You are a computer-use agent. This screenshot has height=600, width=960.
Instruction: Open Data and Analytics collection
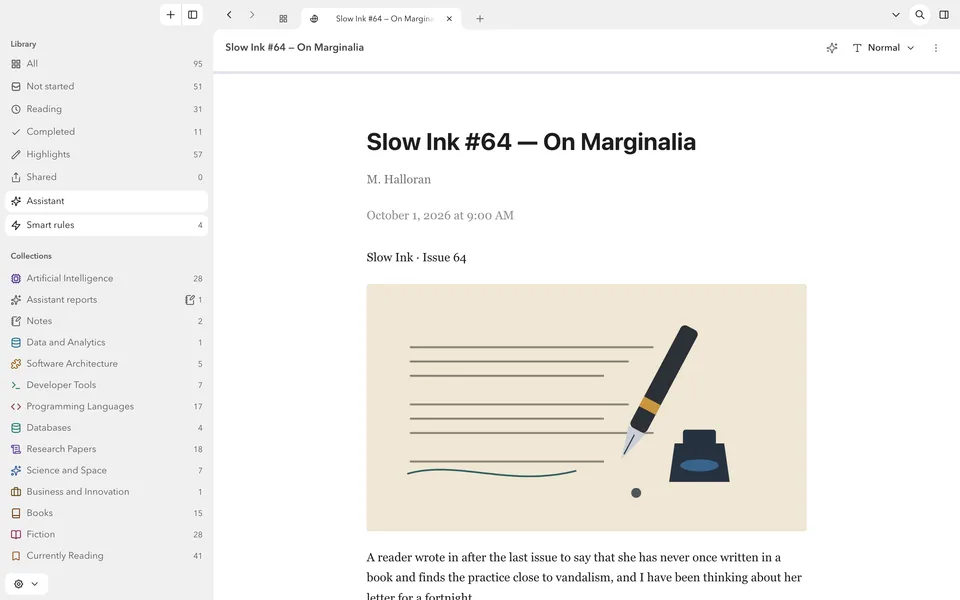click(107, 342)
